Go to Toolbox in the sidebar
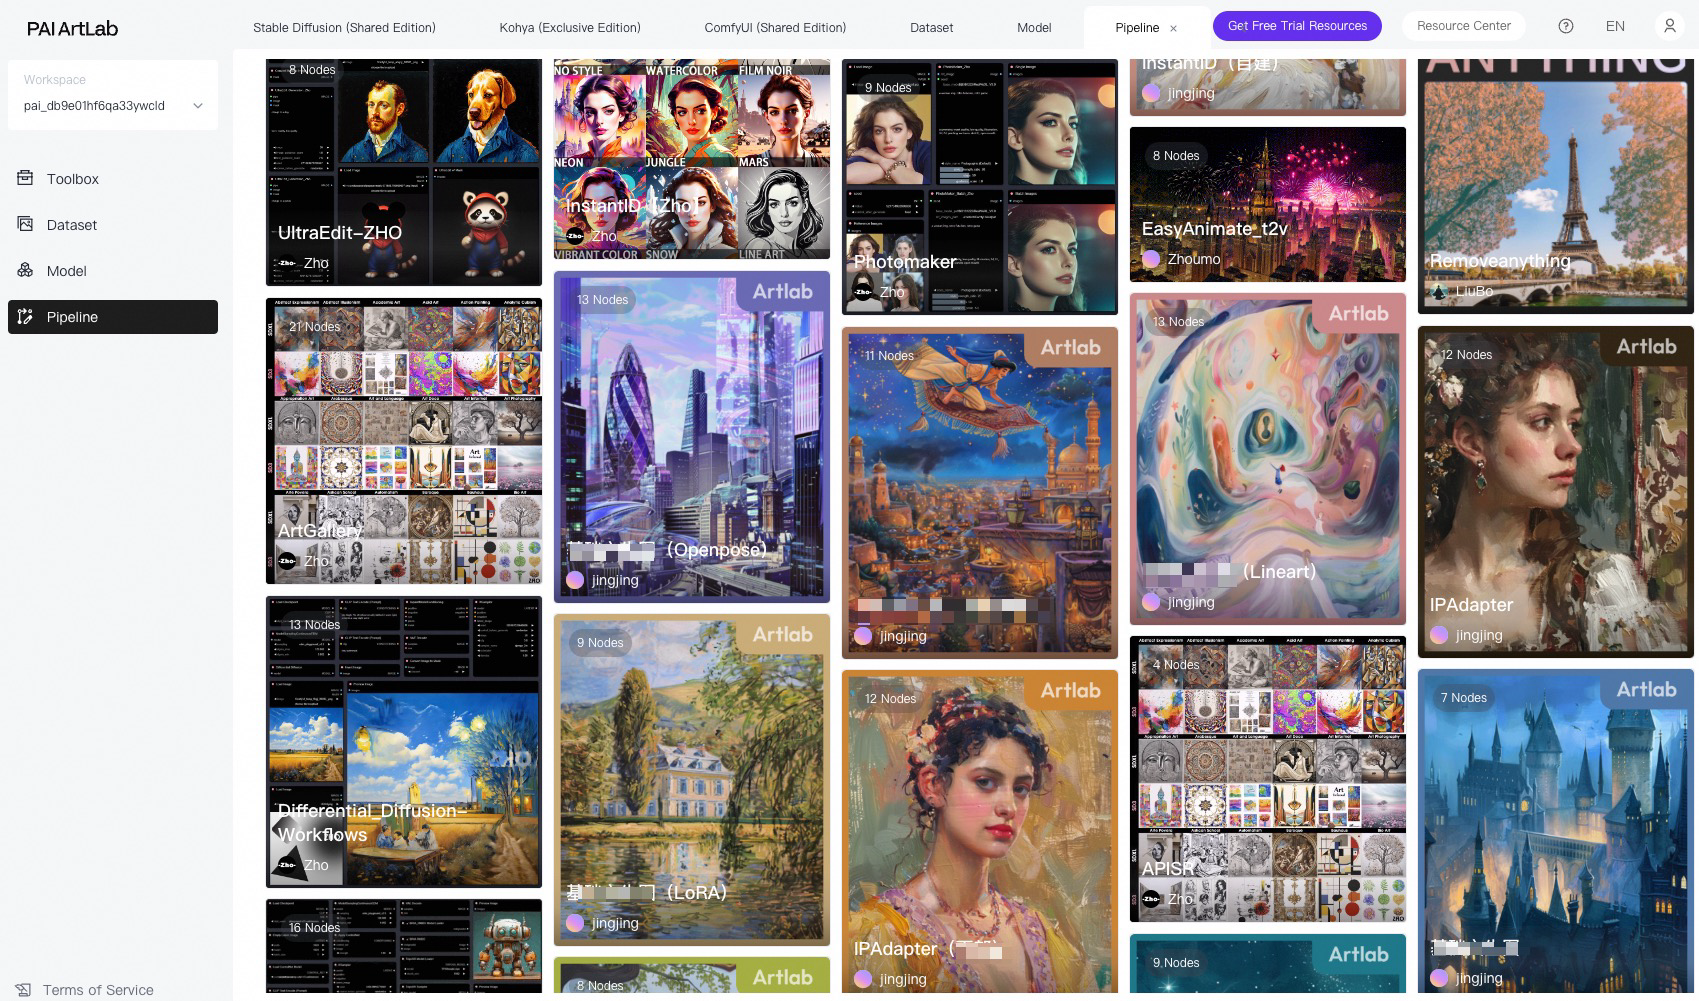This screenshot has height=1001, width=1699. pos(113,178)
